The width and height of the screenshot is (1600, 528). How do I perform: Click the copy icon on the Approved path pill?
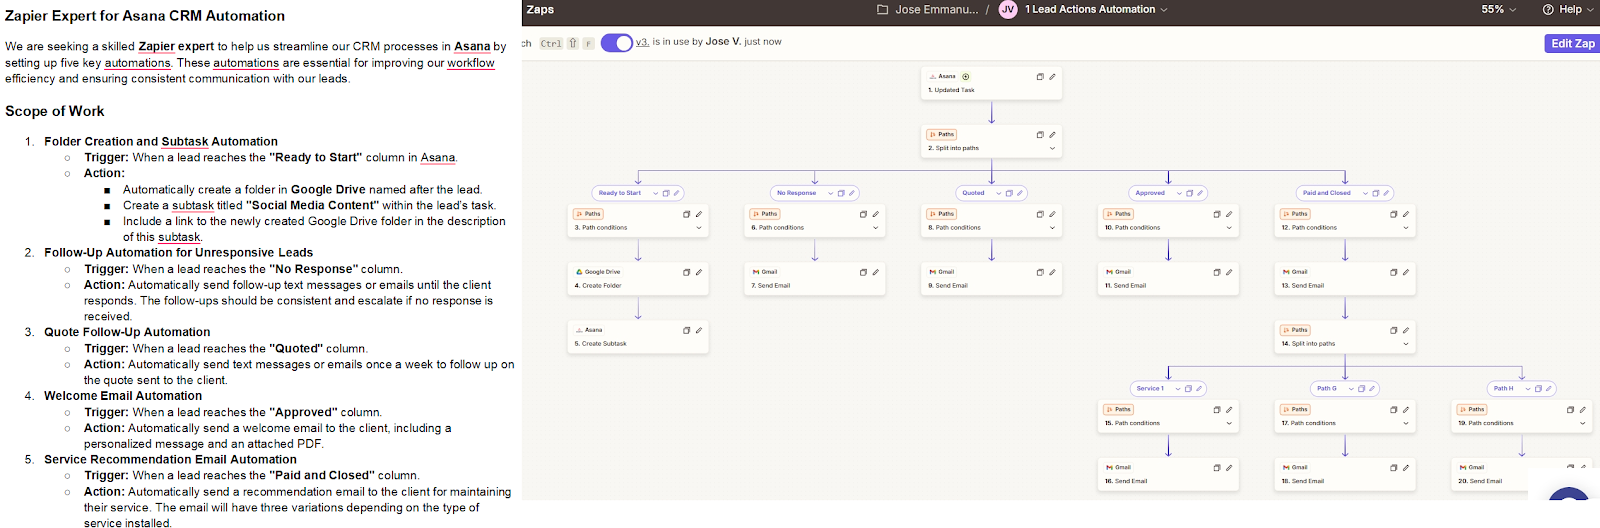(1189, 193)
